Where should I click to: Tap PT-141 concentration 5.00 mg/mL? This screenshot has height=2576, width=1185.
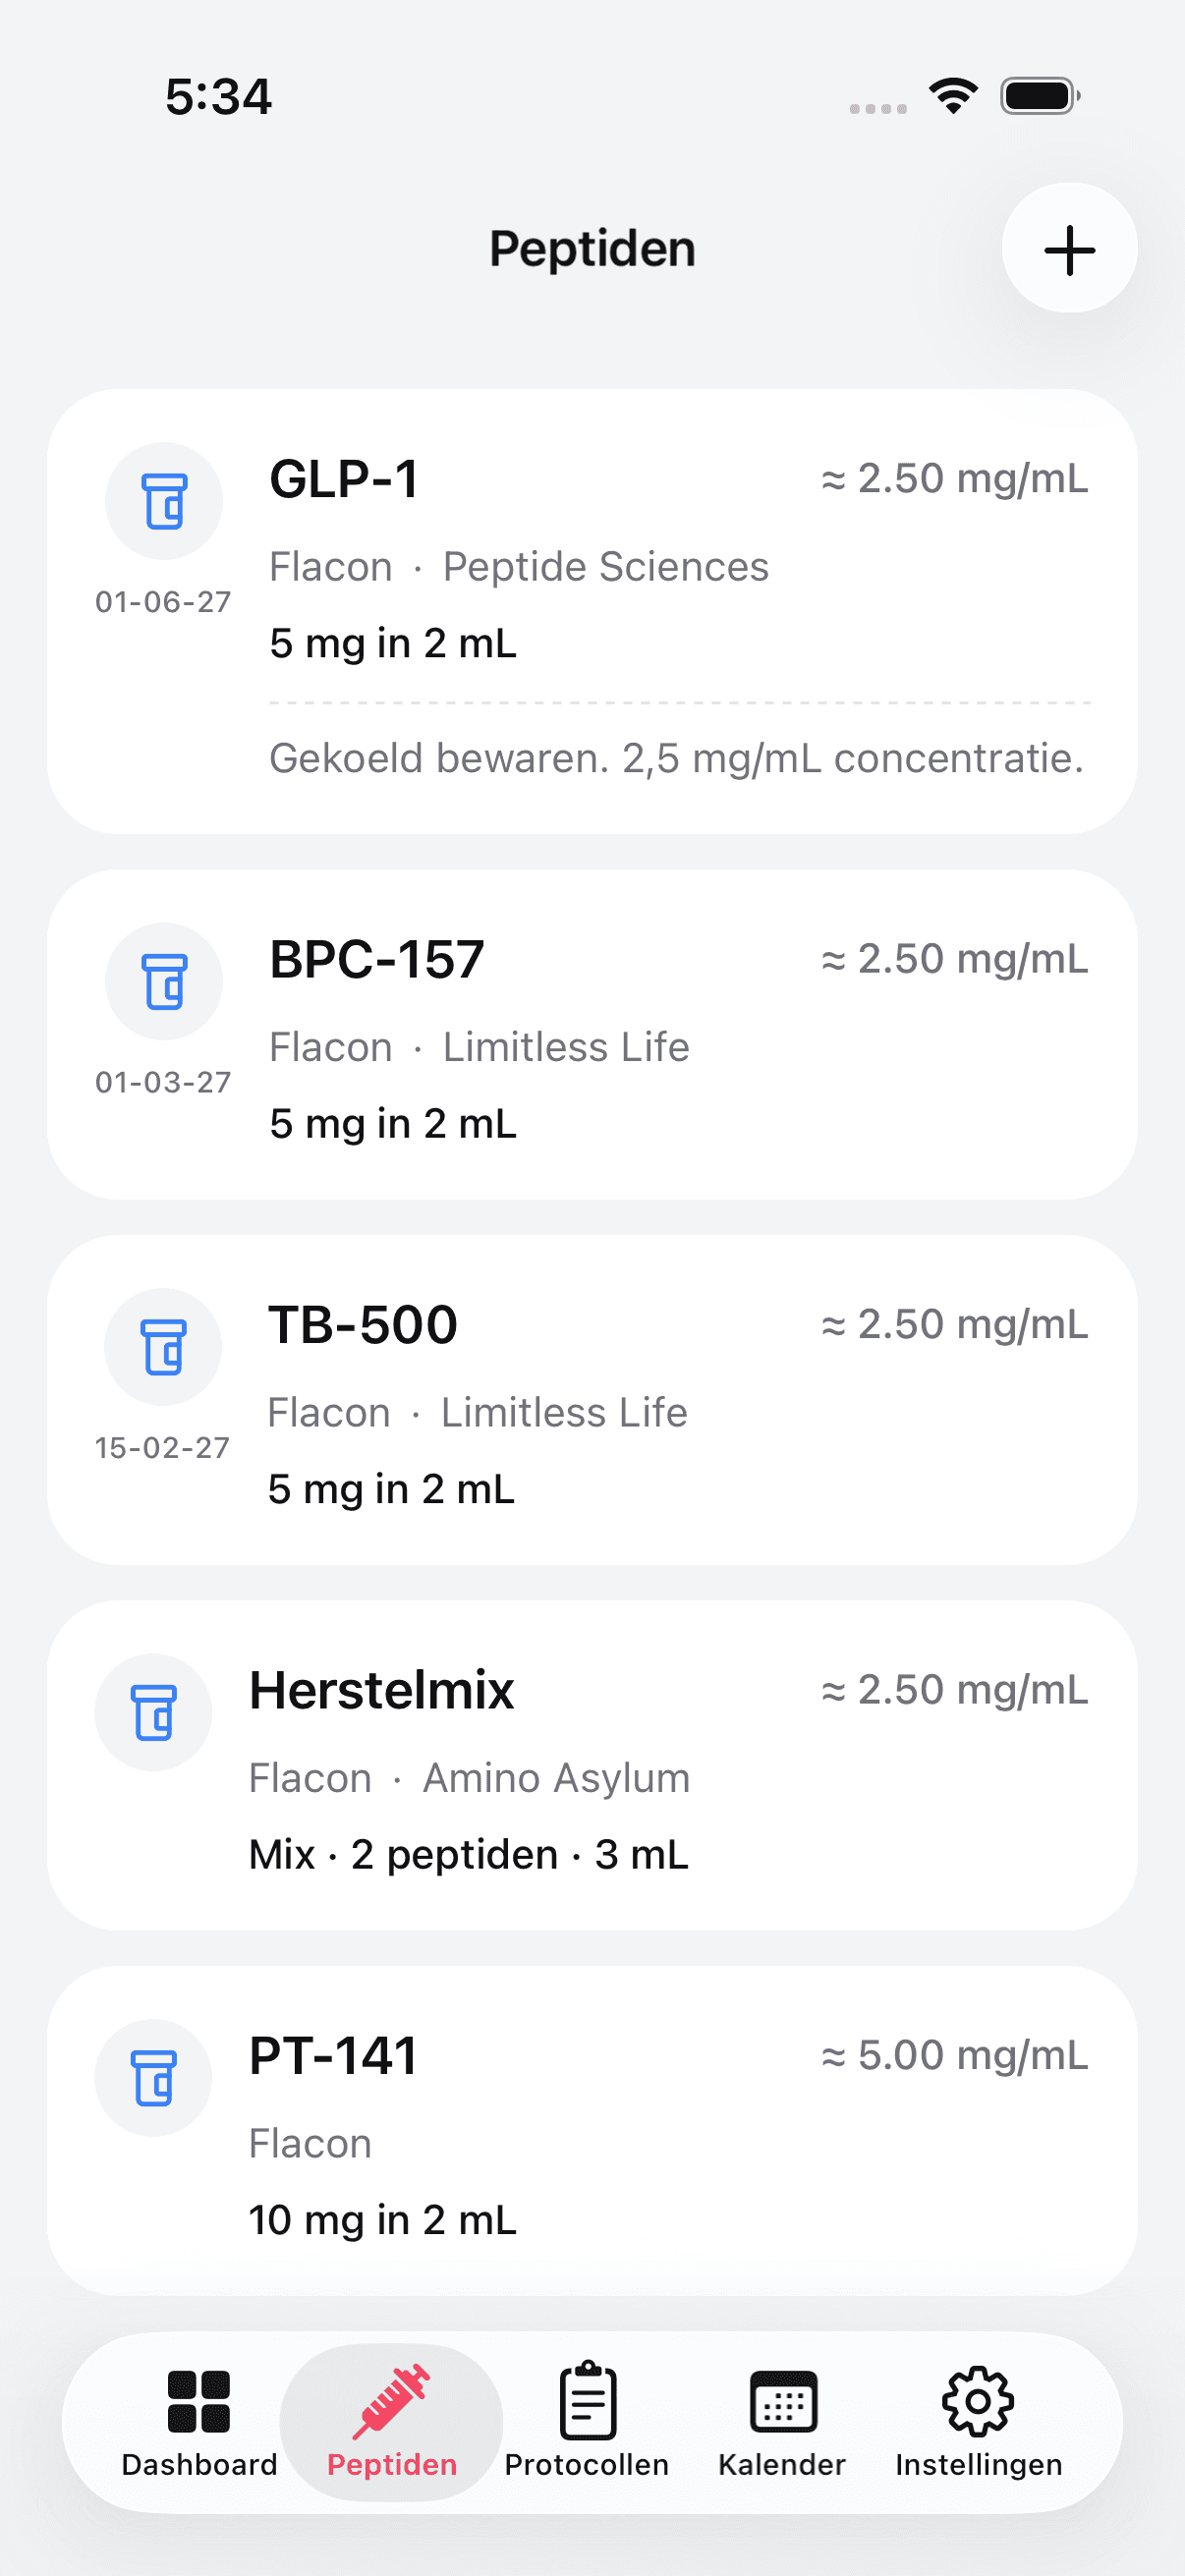click(954, 2056)
